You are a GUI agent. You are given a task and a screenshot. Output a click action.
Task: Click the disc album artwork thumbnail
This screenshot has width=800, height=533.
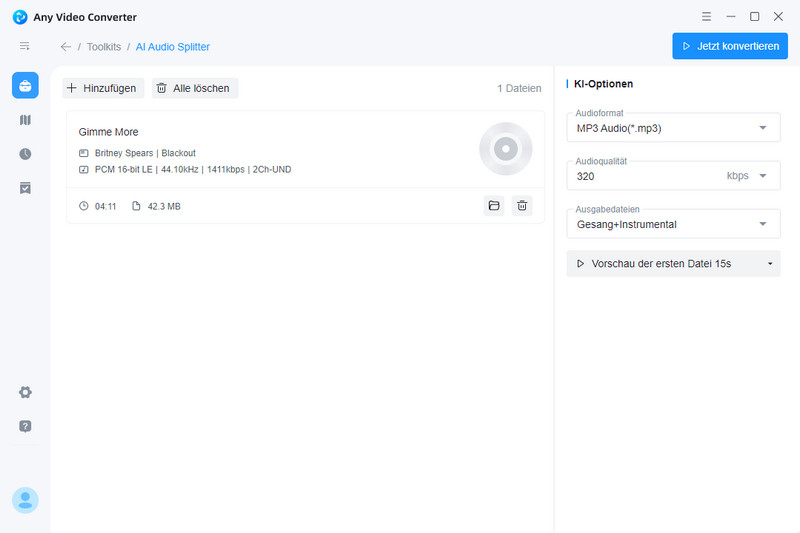coord(506,149)
